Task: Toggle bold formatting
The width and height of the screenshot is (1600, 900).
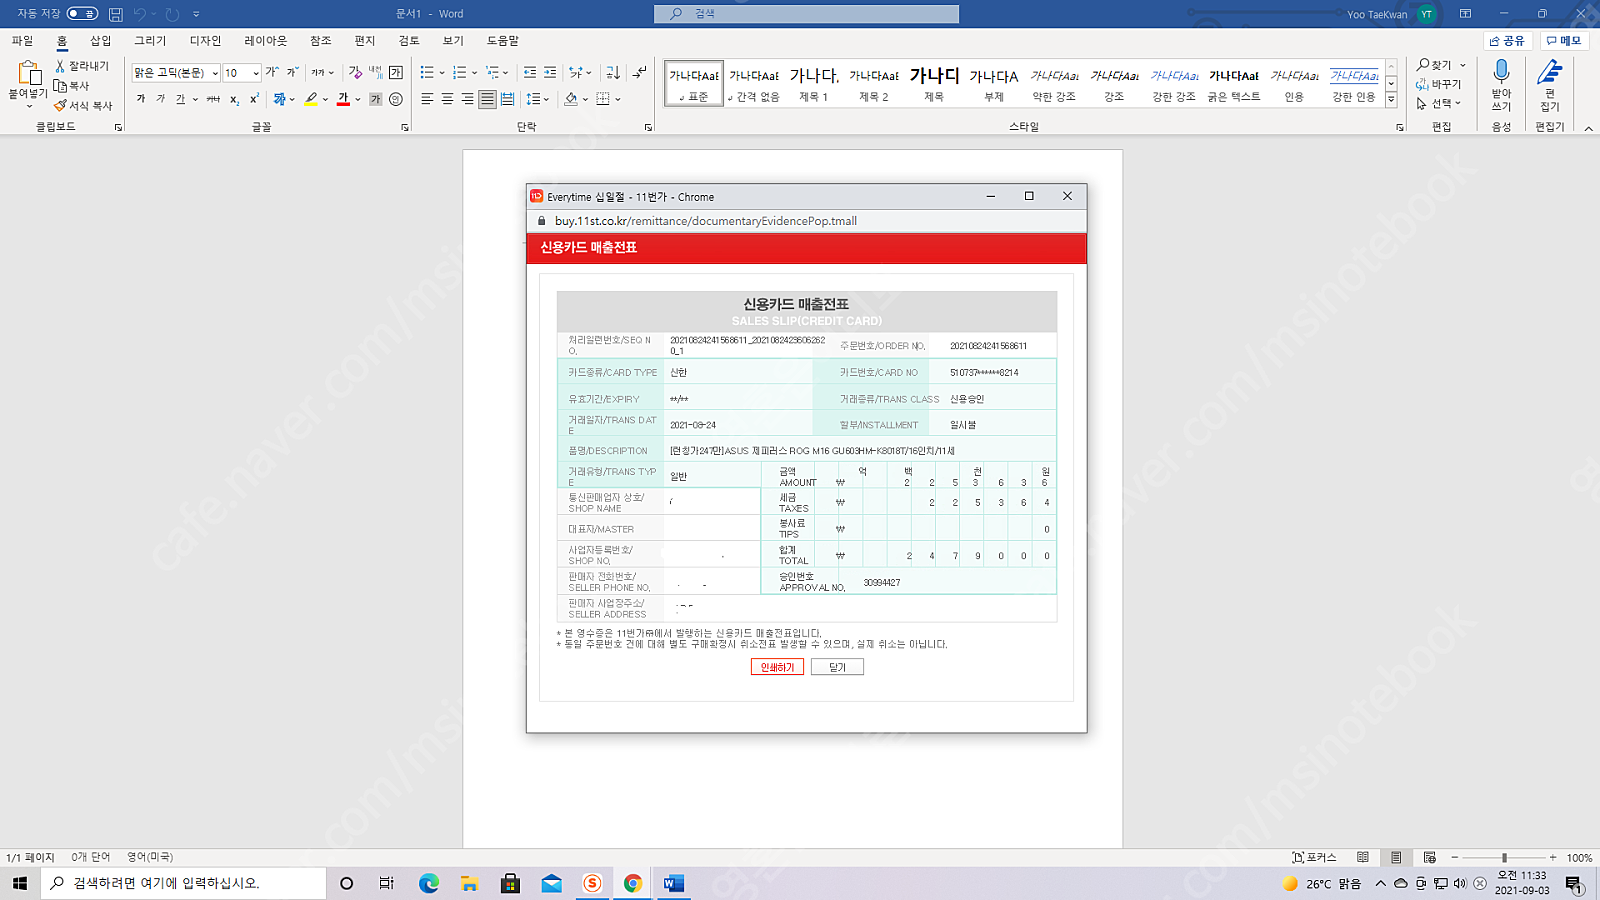Action: [141, 99]
